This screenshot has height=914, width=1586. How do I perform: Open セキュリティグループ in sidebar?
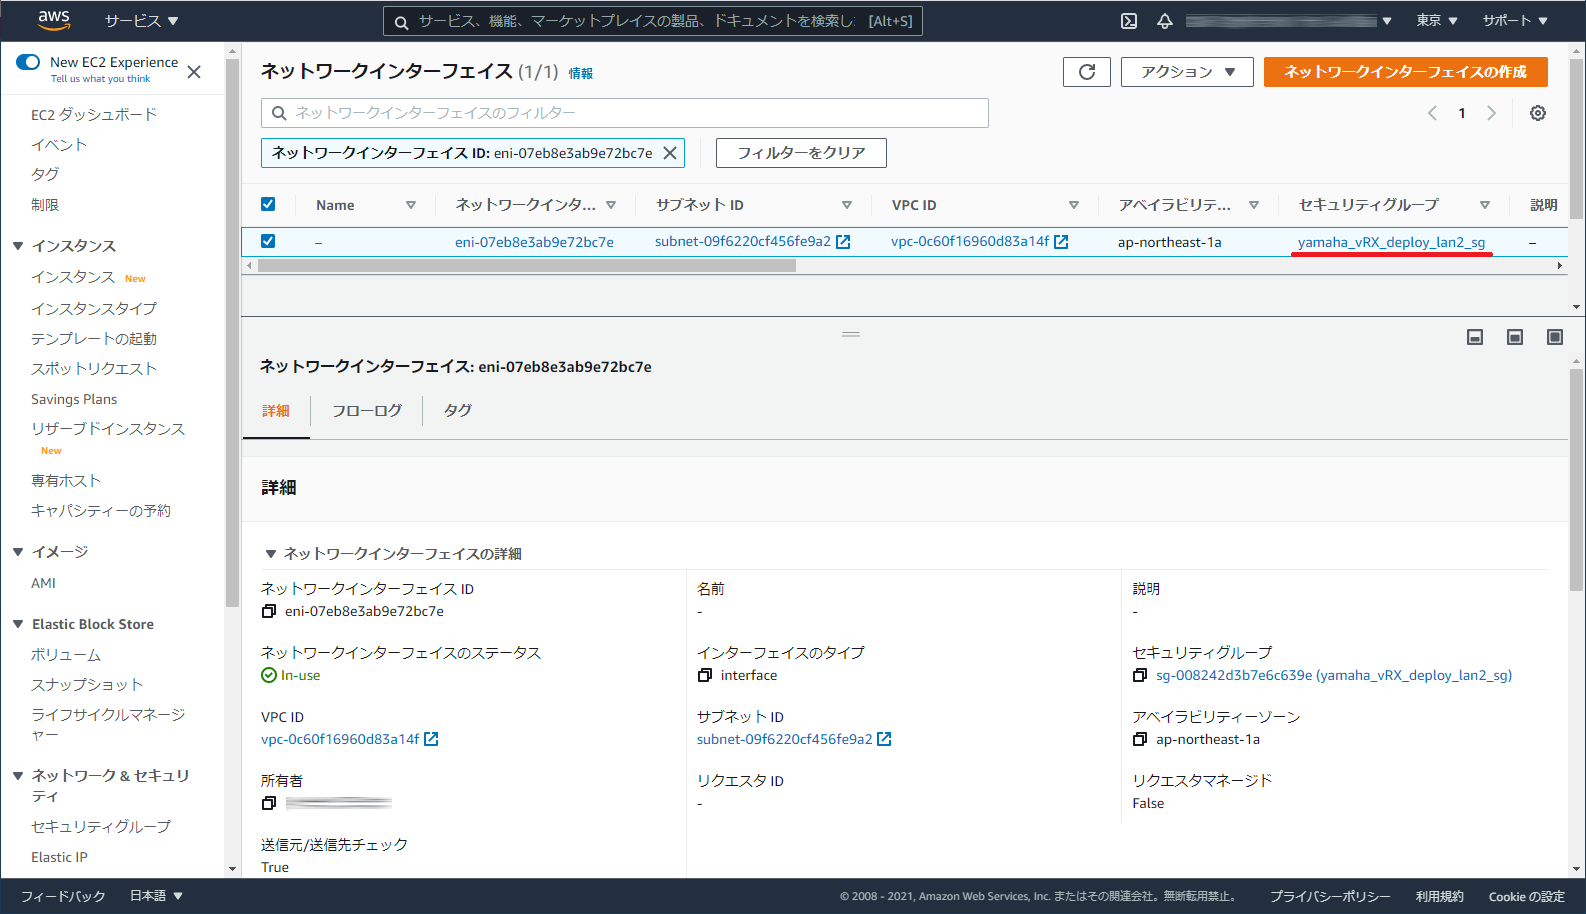tap(101, 827)
